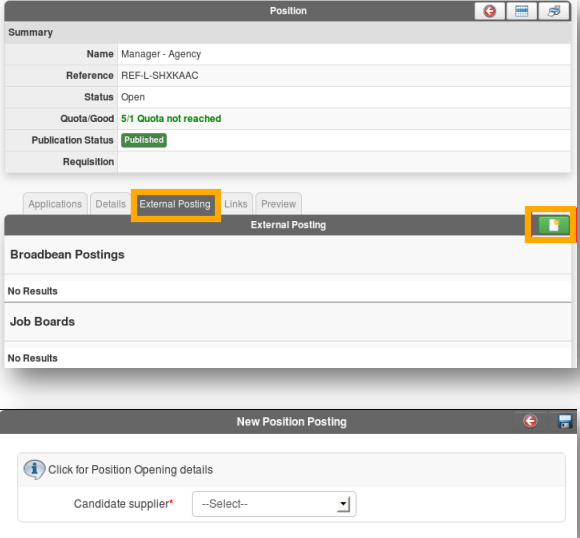
Task: Click the blue info icon
Action: 34,469
